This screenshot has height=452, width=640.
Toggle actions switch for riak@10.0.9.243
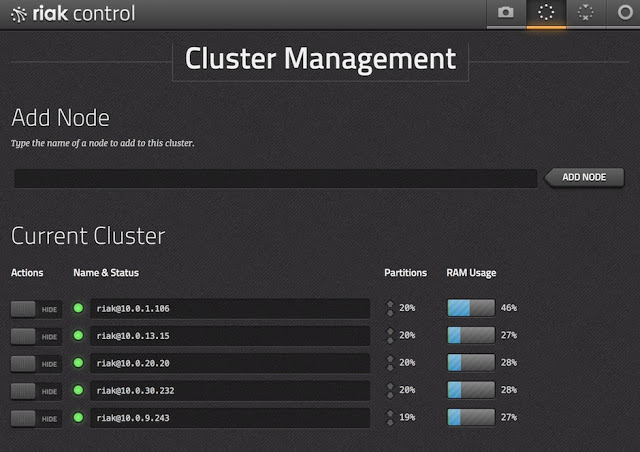tap(36, 418)
